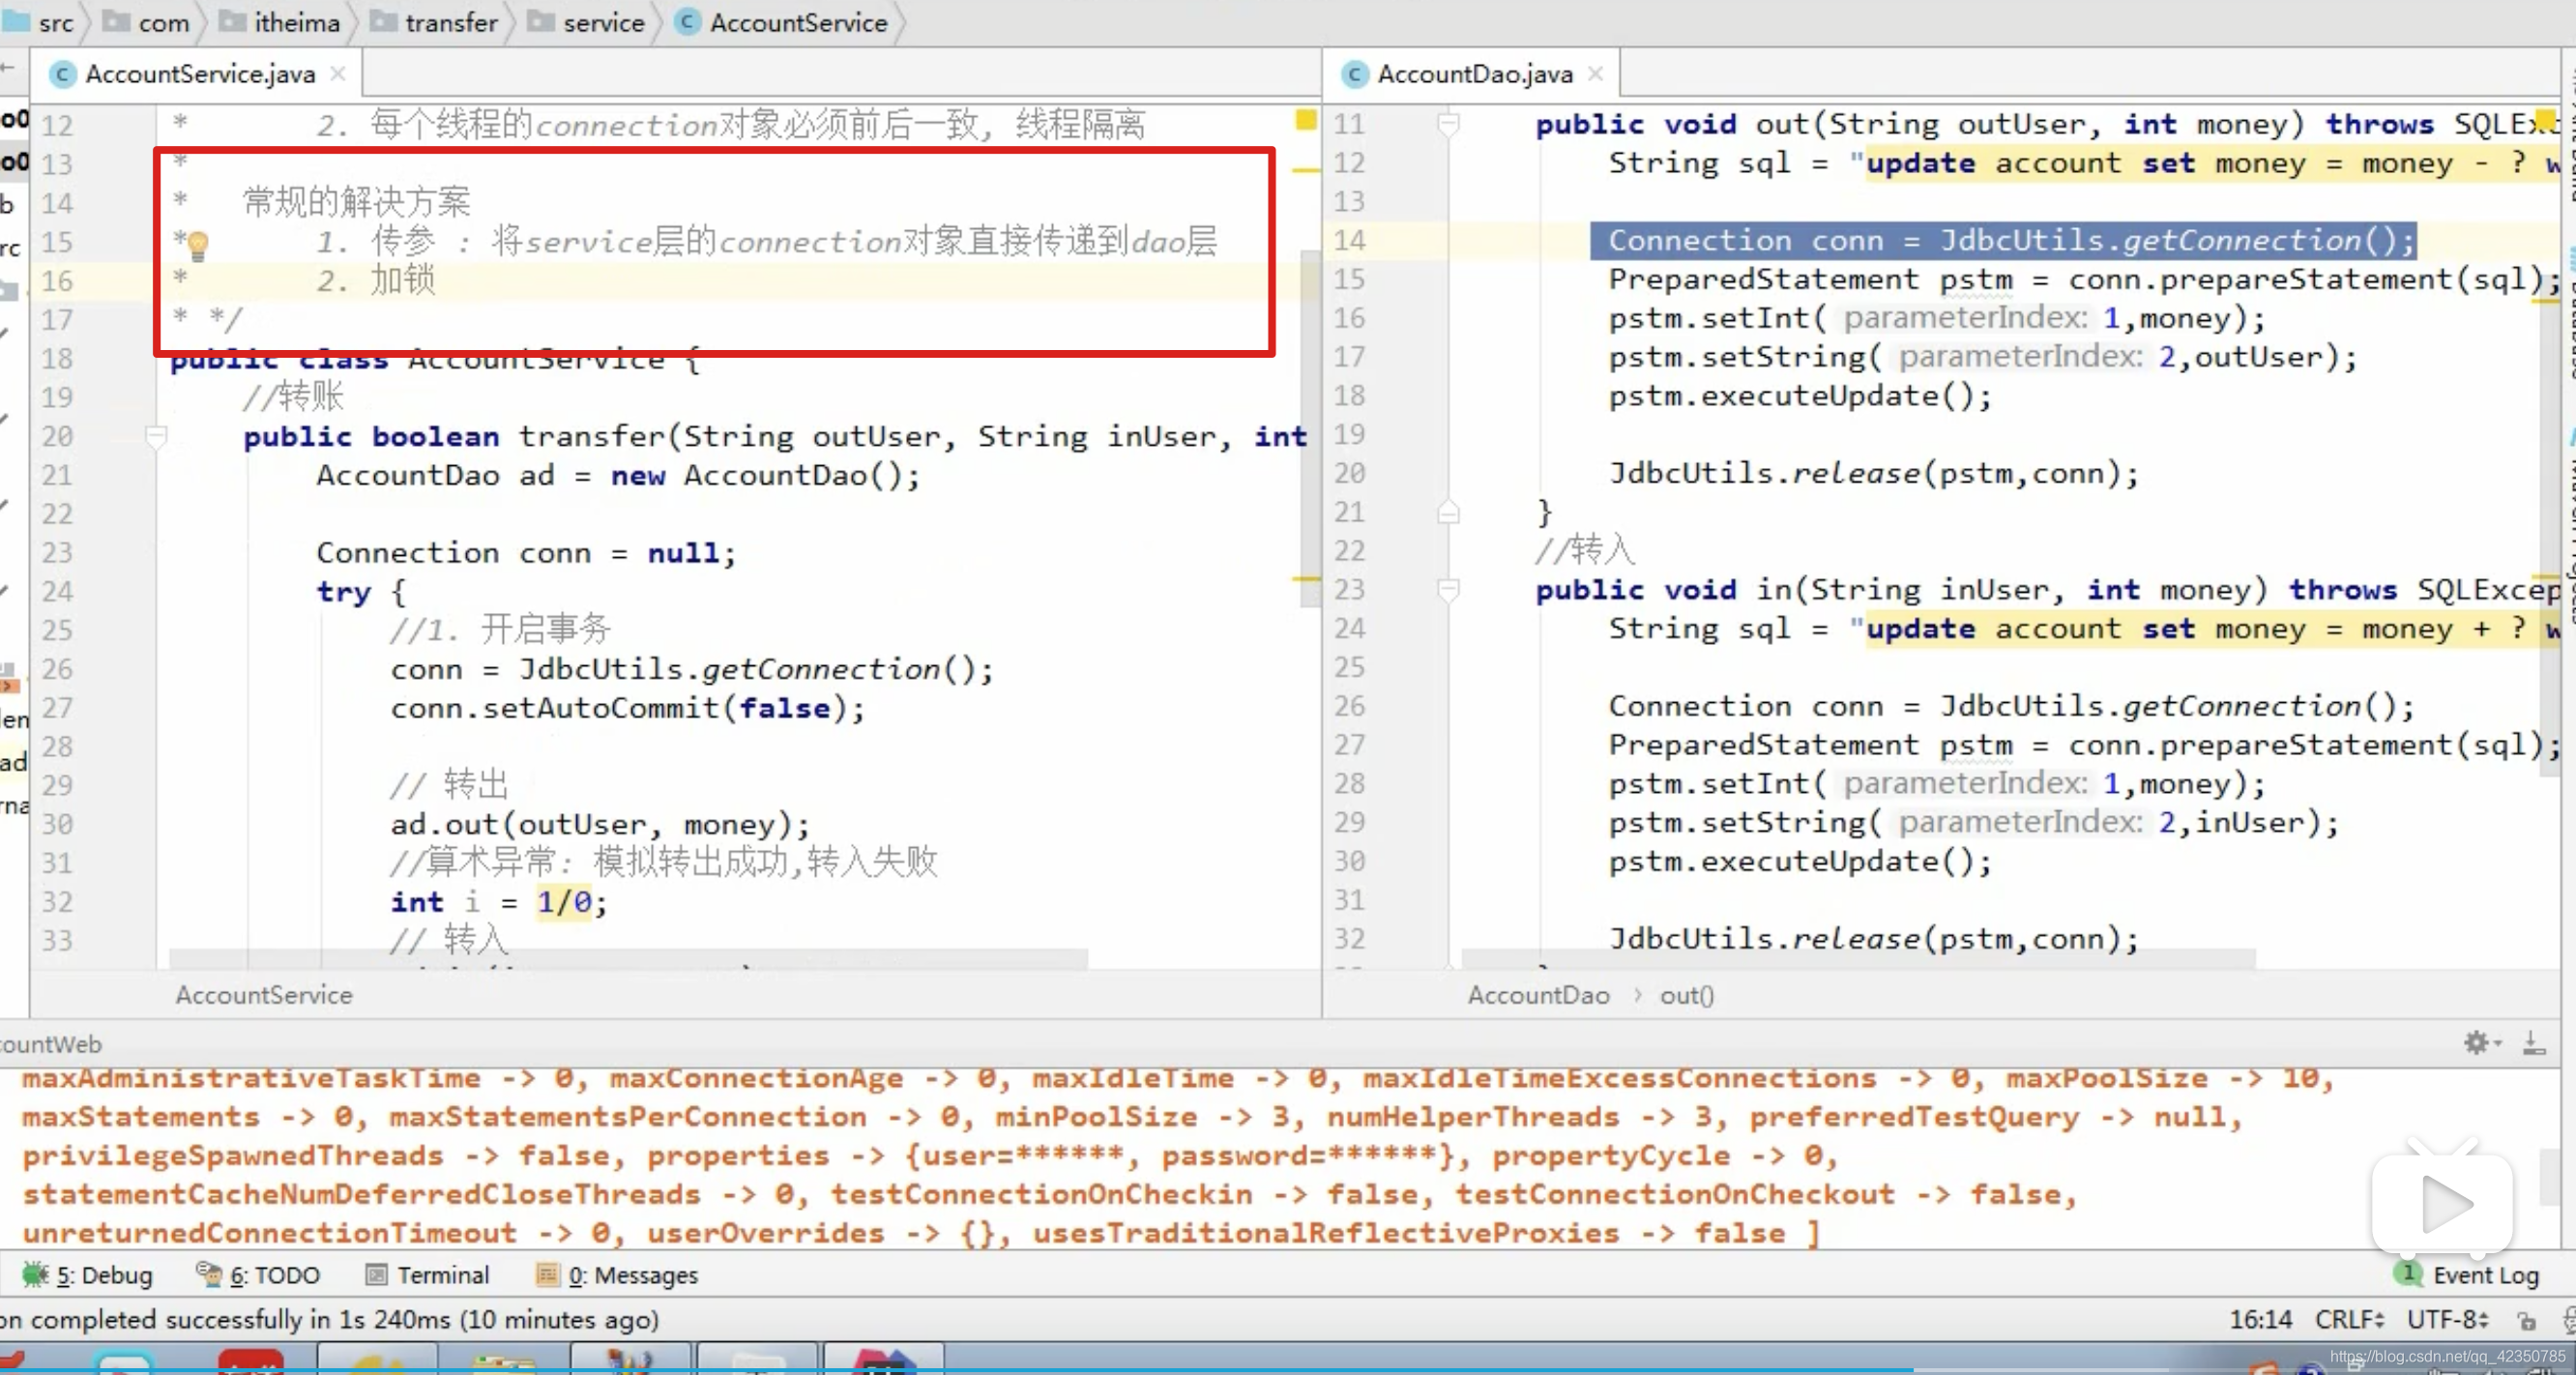Drag the editor split pane divider
This screenshot has width=2576, height=1375.
click(x=1322, y=512)
